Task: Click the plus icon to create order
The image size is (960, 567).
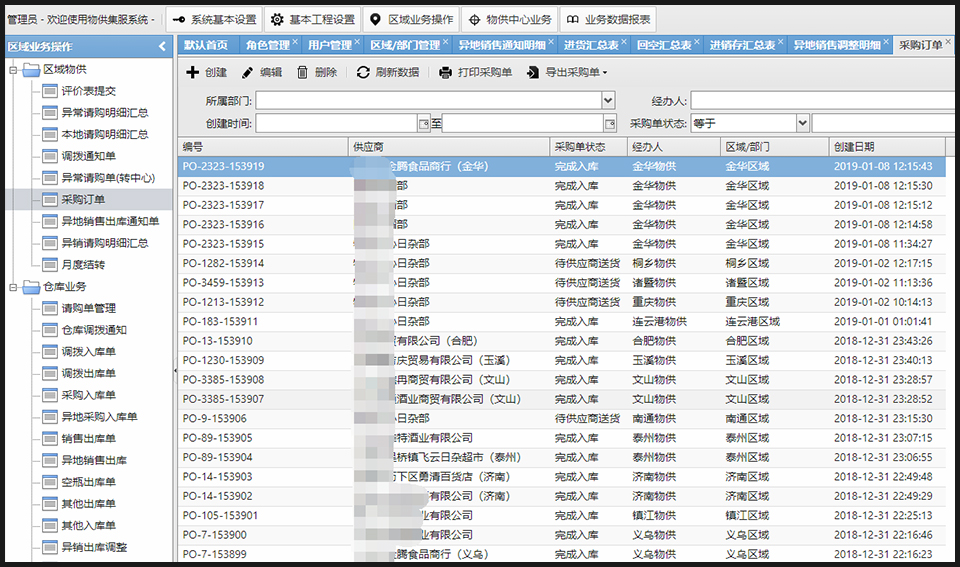Action: click(193, 72)
